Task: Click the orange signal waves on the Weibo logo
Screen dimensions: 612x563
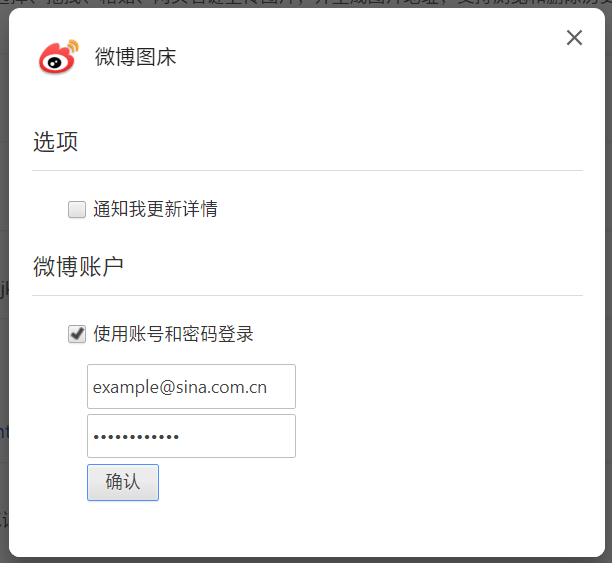Action: tap(73, 46)
